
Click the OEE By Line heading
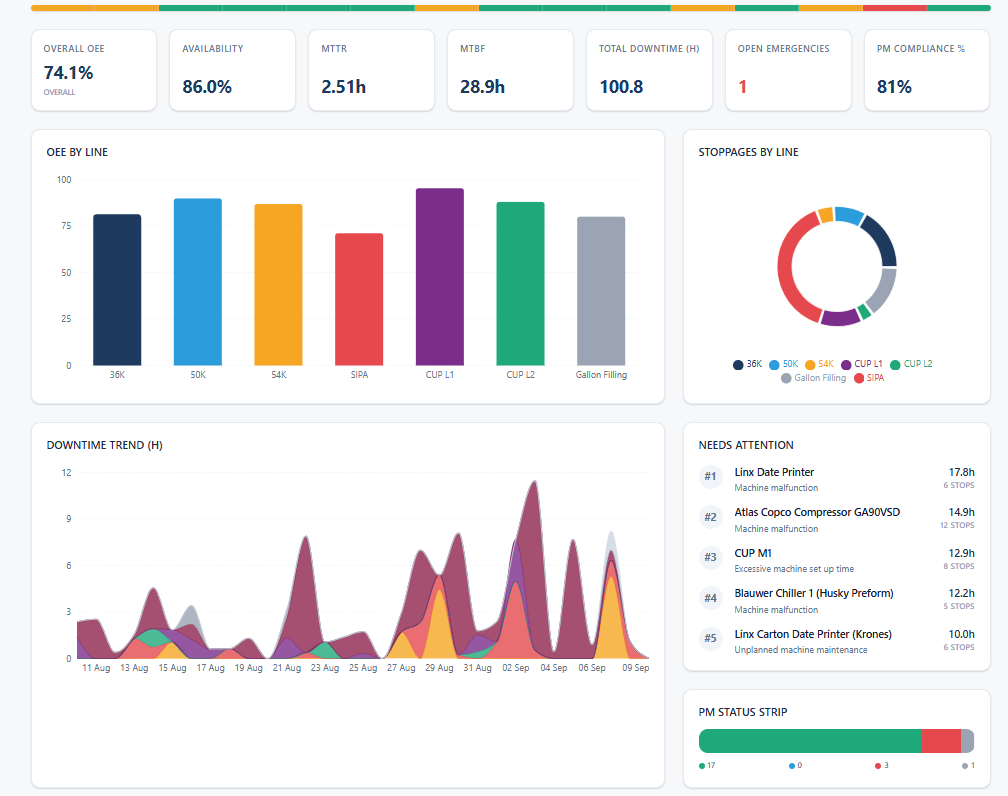(x=77, y=152)
